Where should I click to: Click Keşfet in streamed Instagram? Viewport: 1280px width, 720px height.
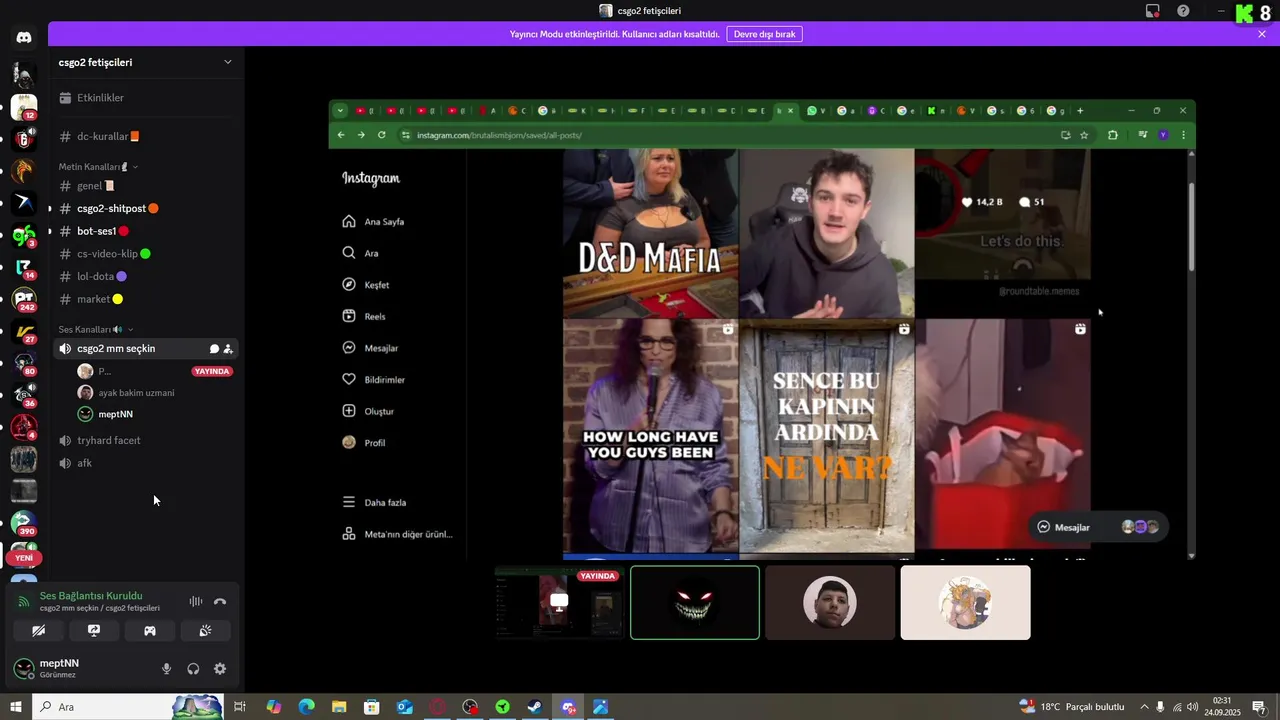coord(366,285)
